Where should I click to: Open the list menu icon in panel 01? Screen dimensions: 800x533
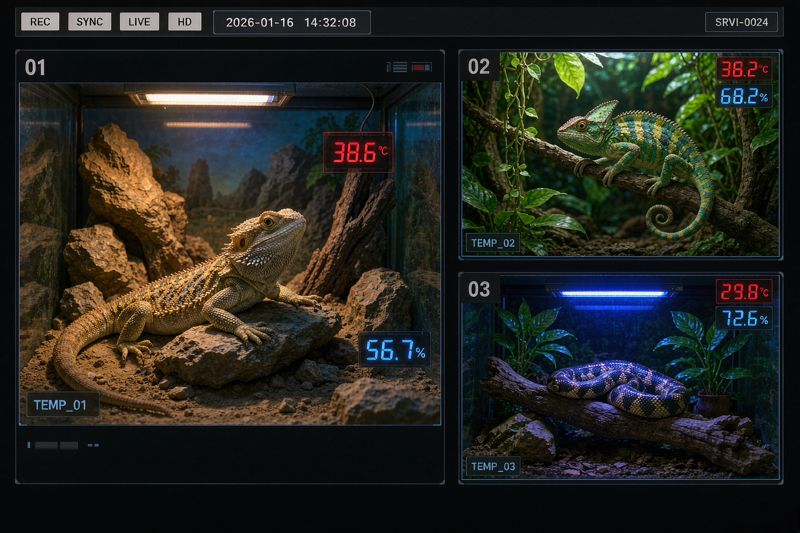point(400,67)
